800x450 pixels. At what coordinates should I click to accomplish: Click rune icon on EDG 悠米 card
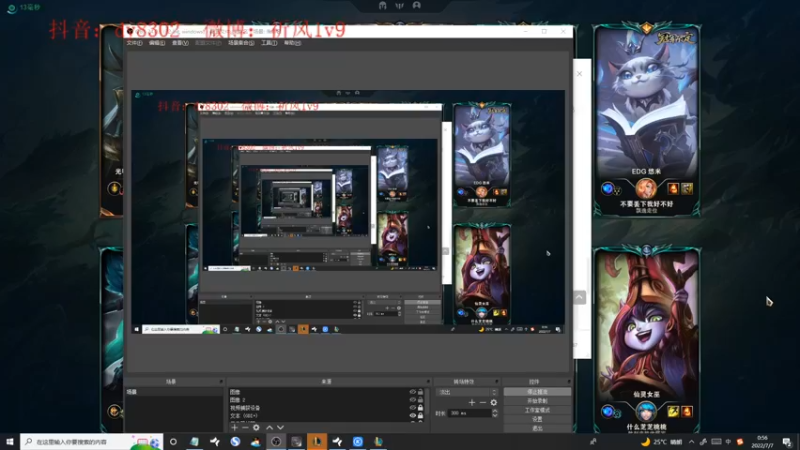point(607,189)
